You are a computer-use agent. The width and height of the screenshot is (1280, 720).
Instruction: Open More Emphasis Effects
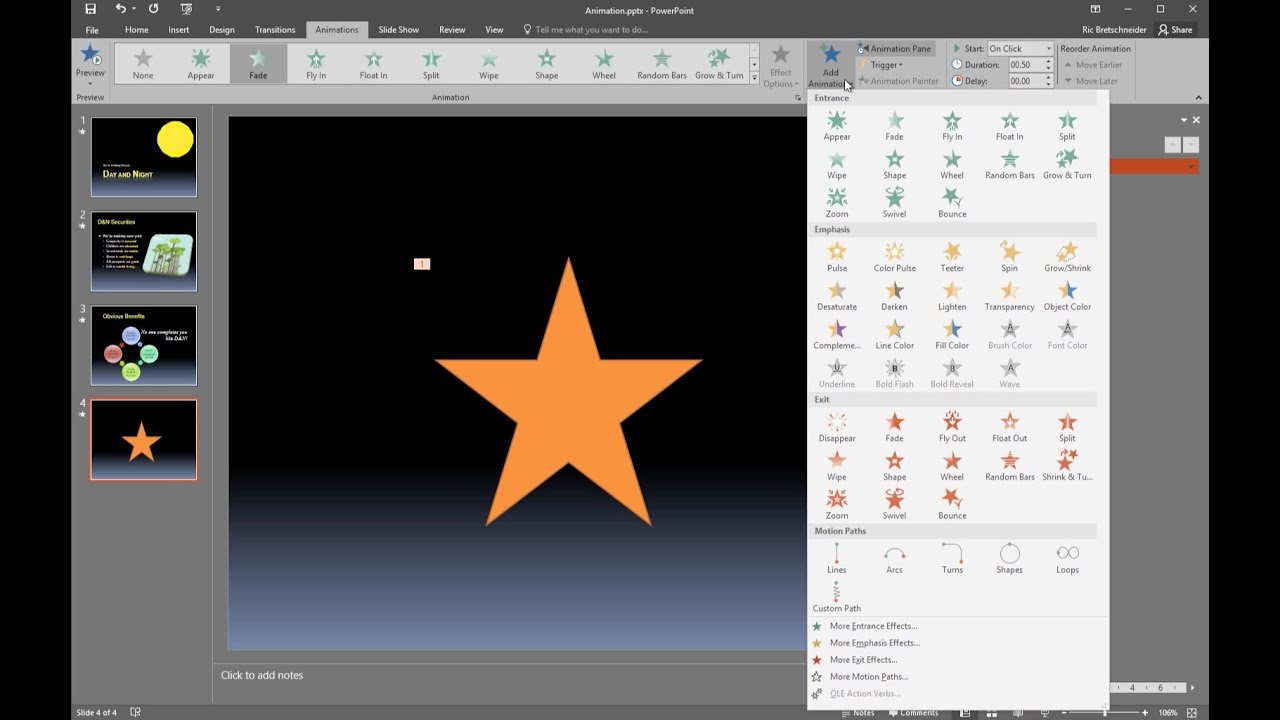pos(874,643)
